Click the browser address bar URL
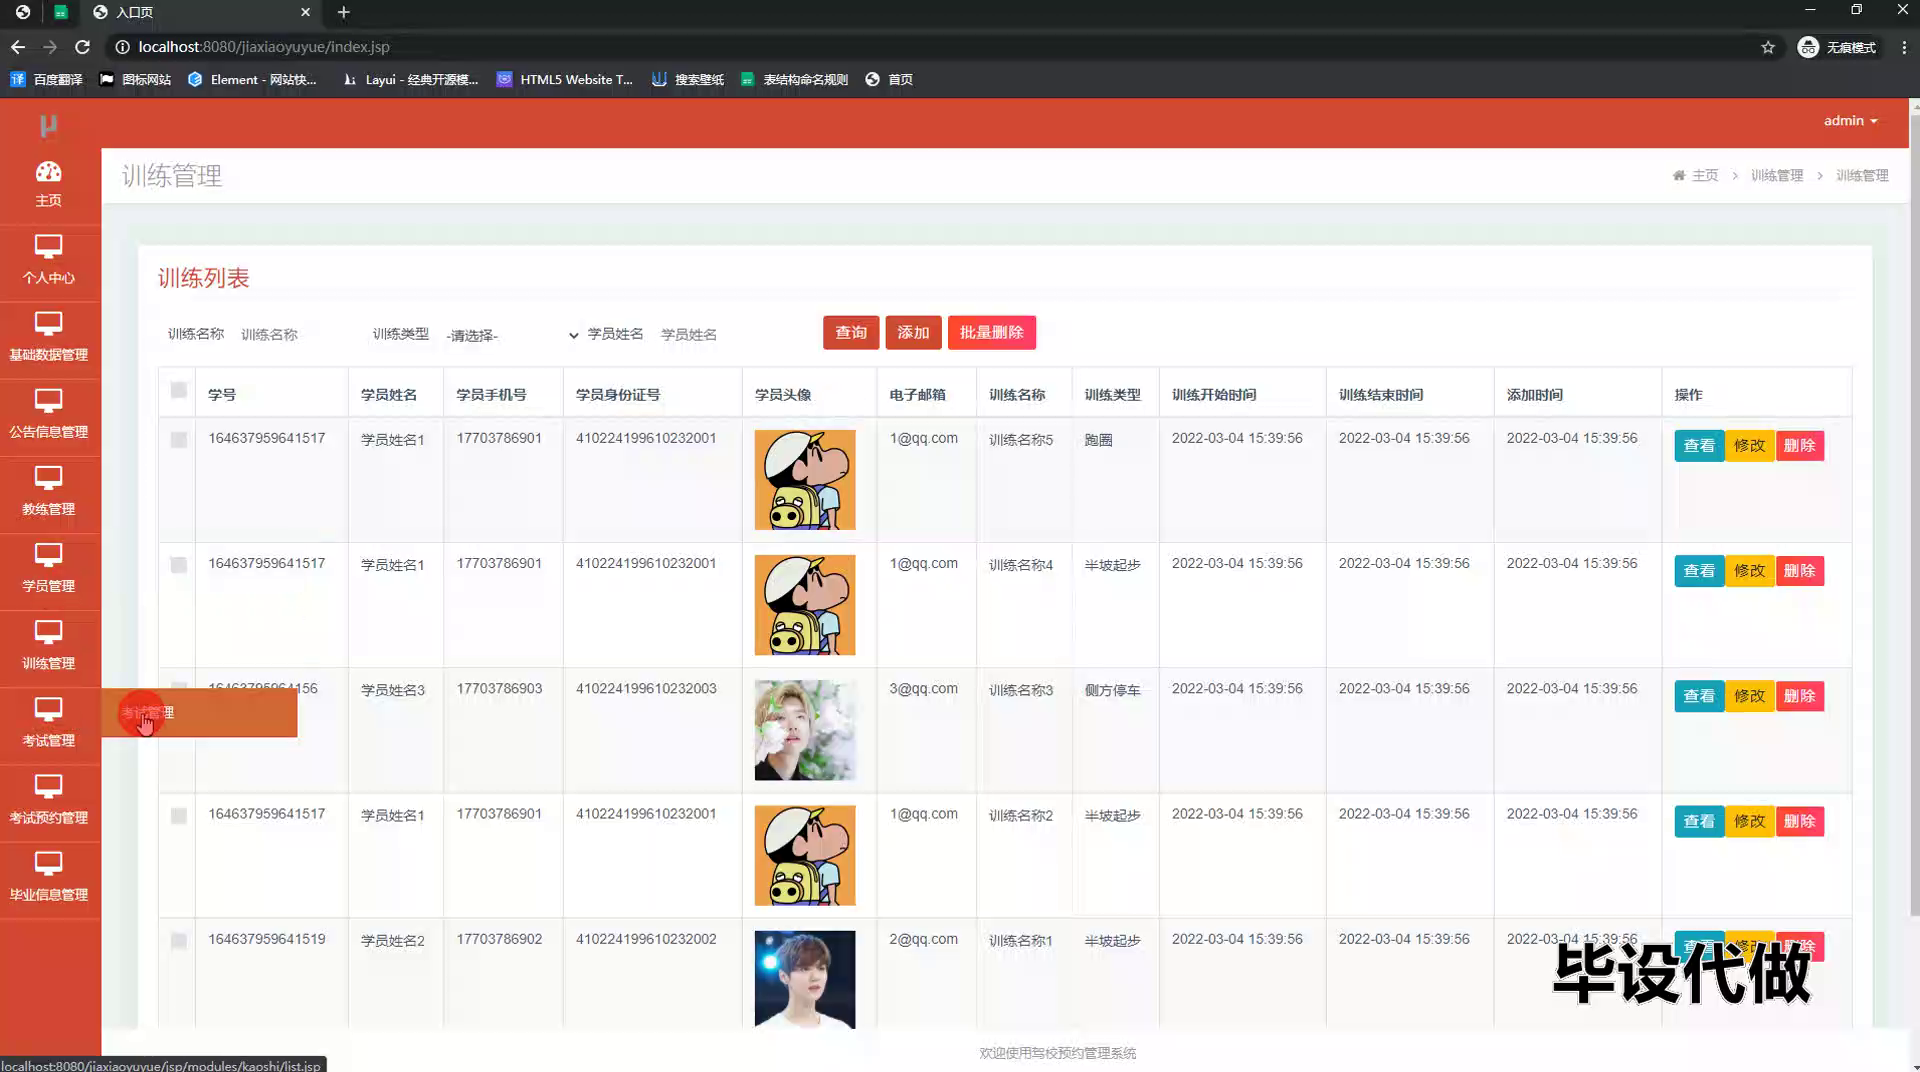 pos(264,47)
